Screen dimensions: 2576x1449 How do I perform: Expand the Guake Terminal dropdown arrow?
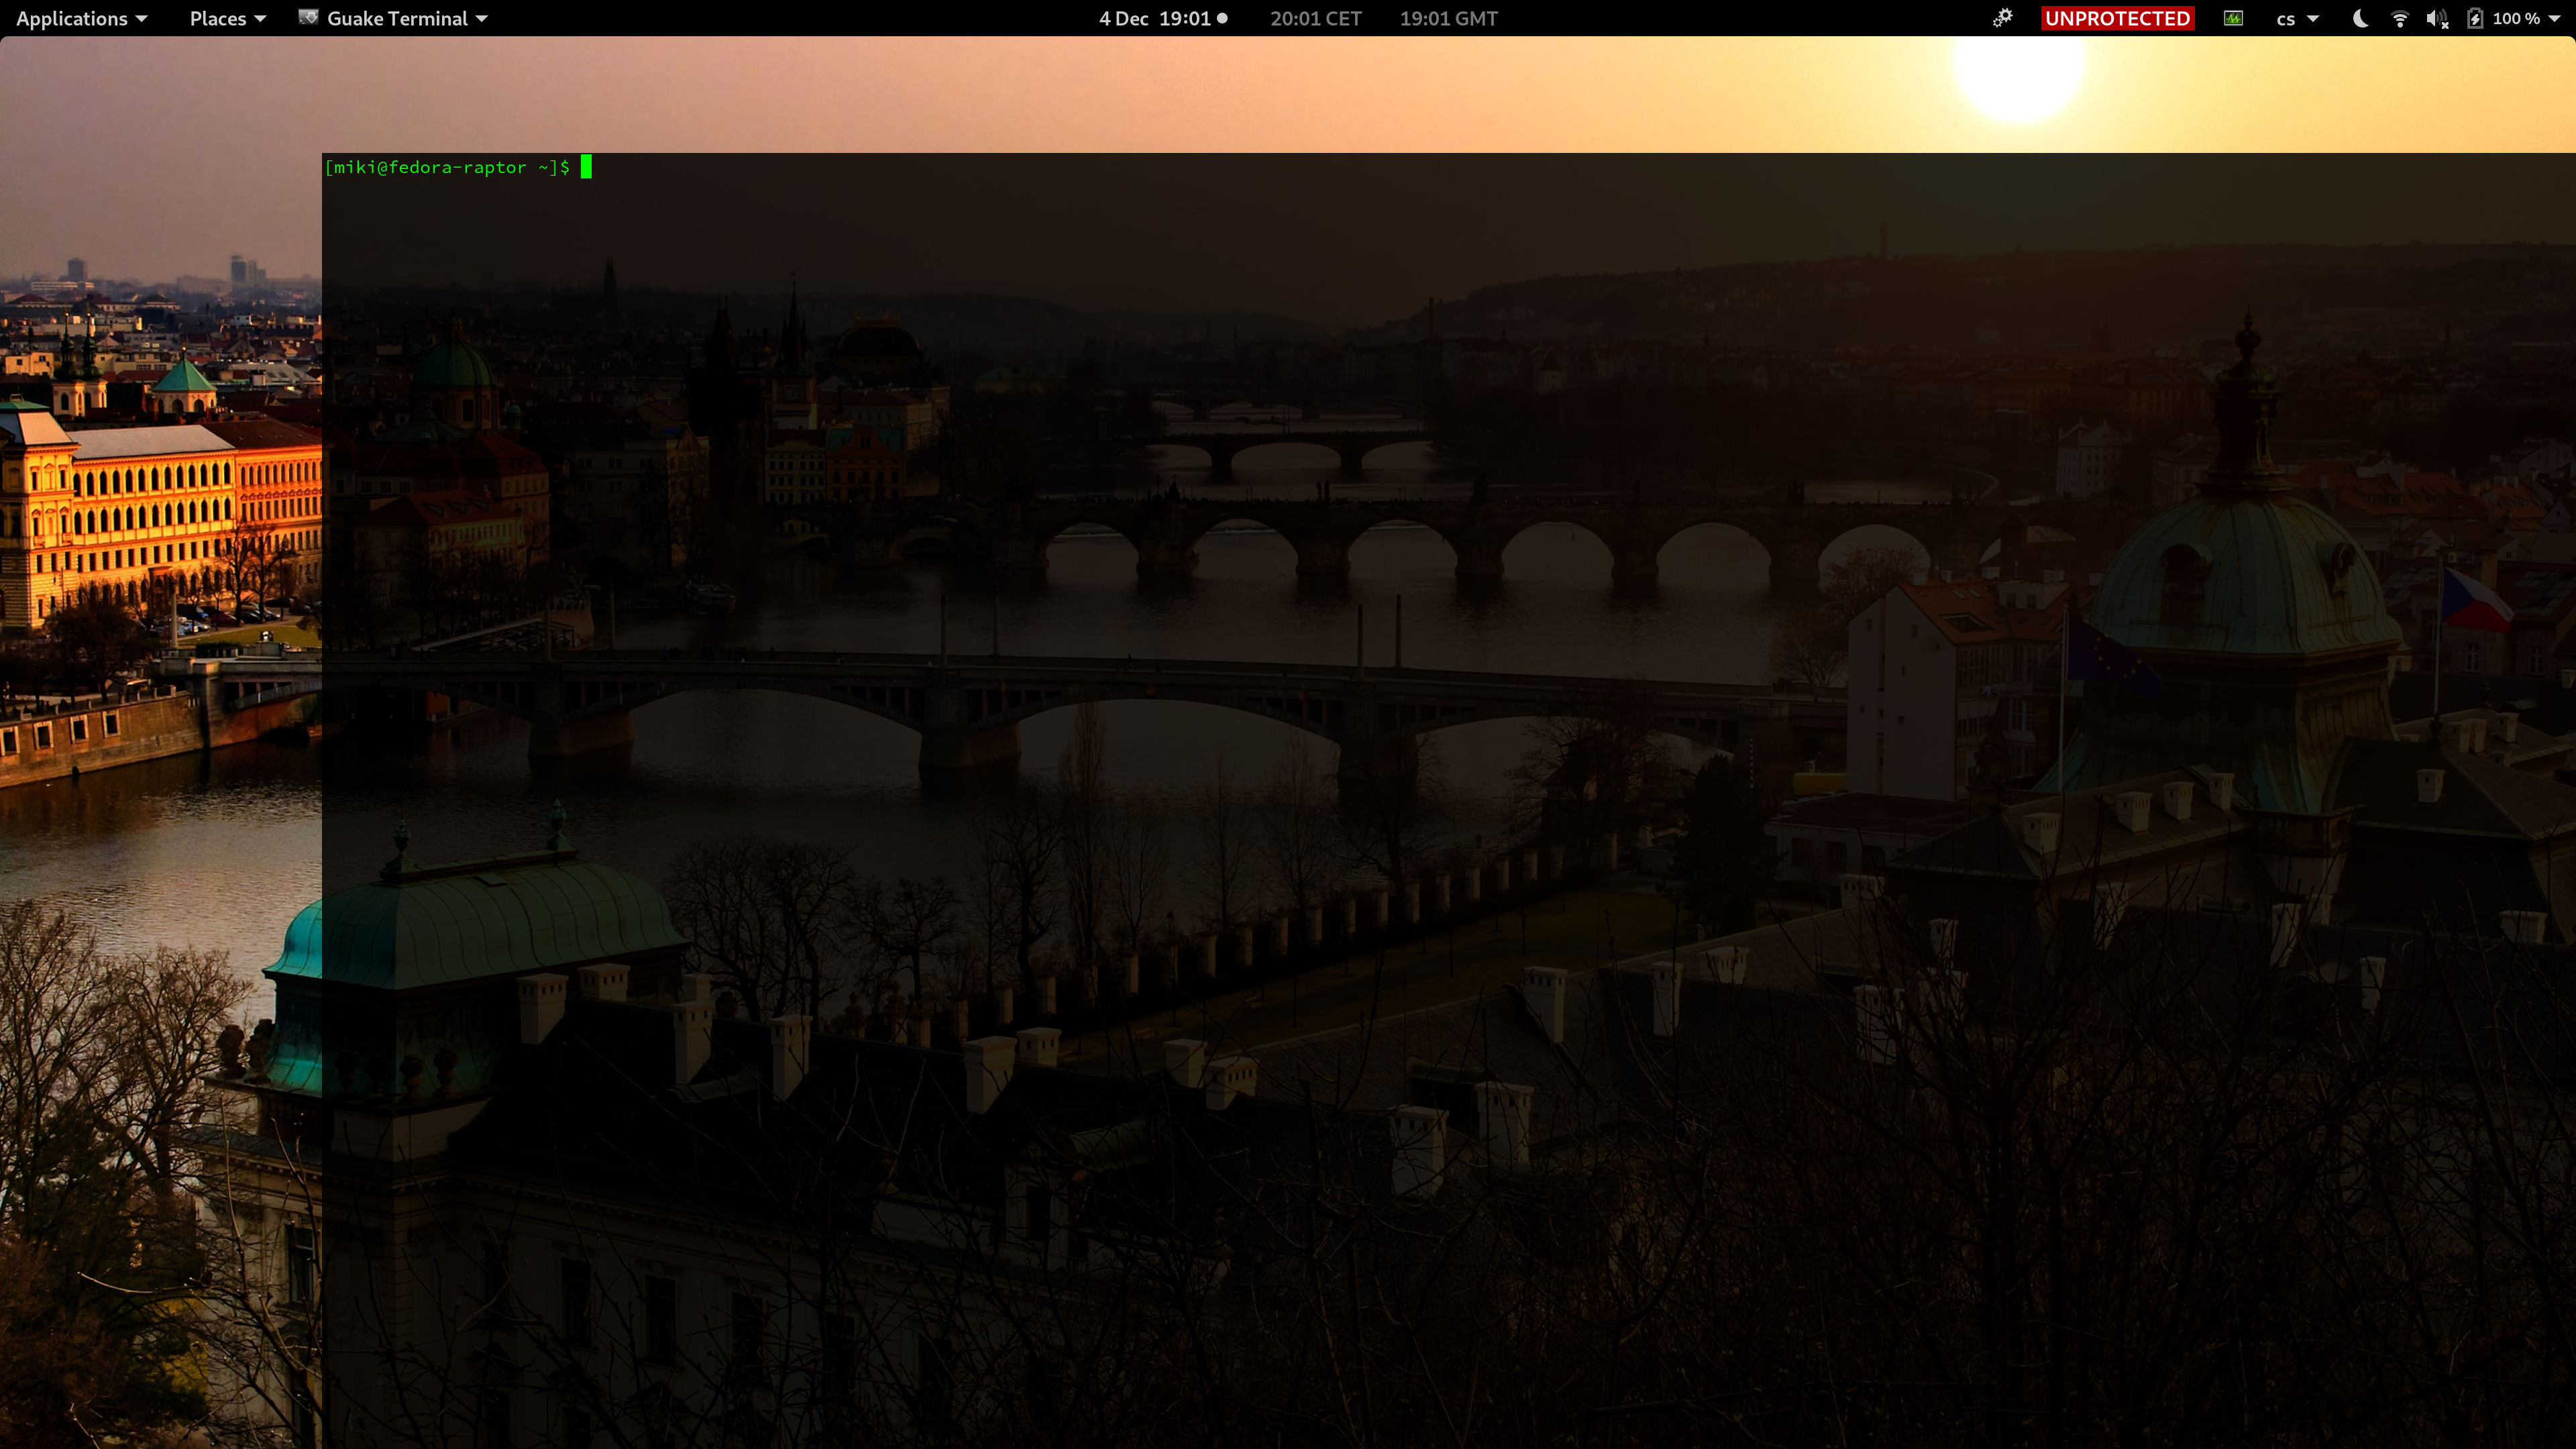point(481,18)
